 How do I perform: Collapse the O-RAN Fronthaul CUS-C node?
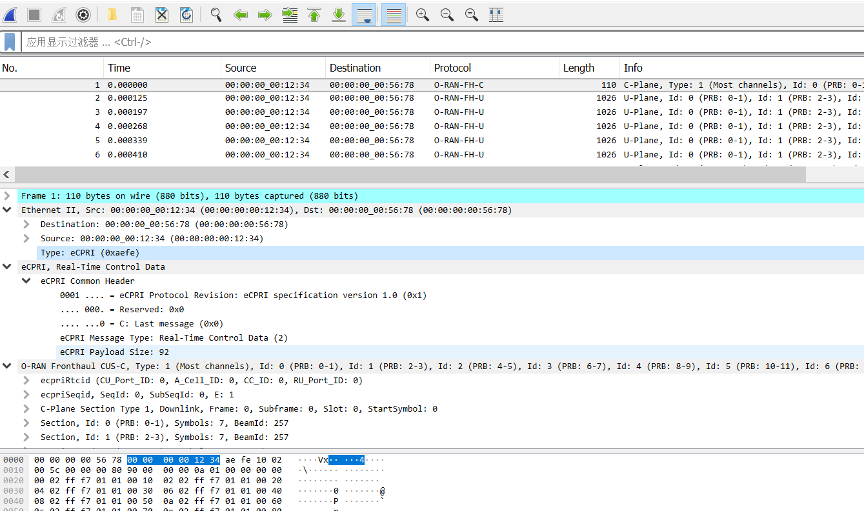pos(7,366)
